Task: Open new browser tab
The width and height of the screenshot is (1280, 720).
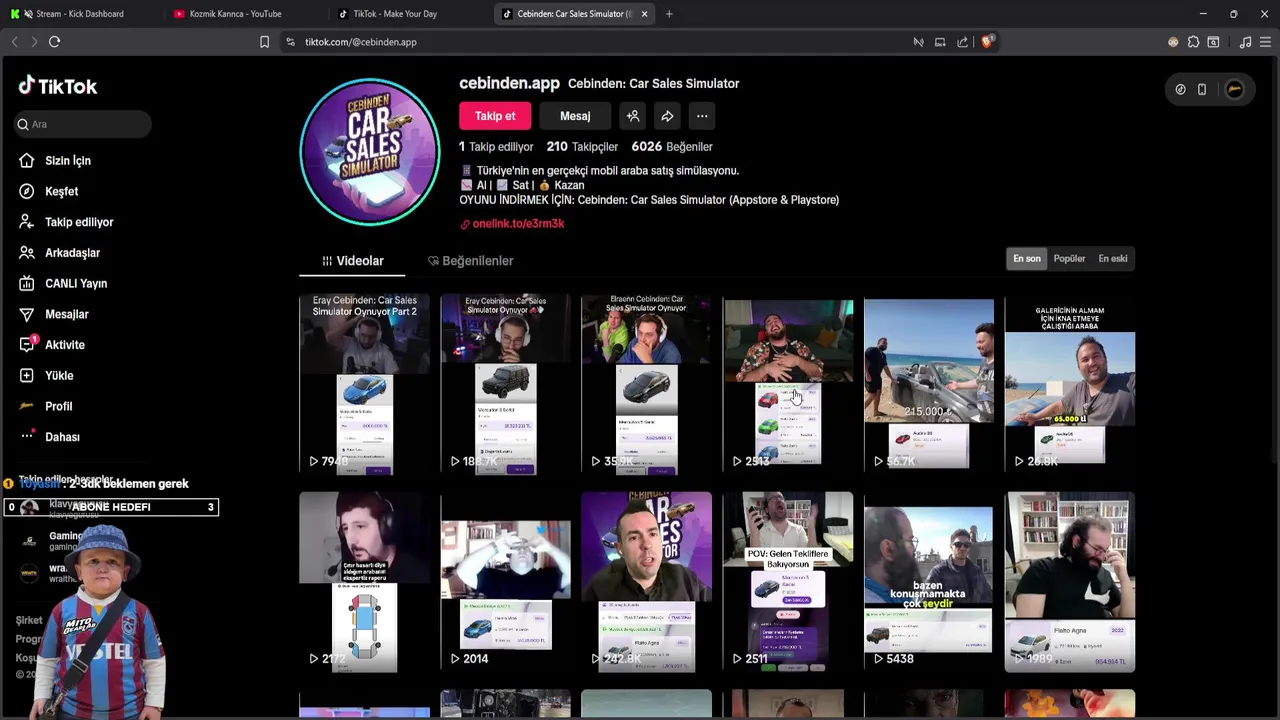Action: pyautogui.click(x=669, y=14)
